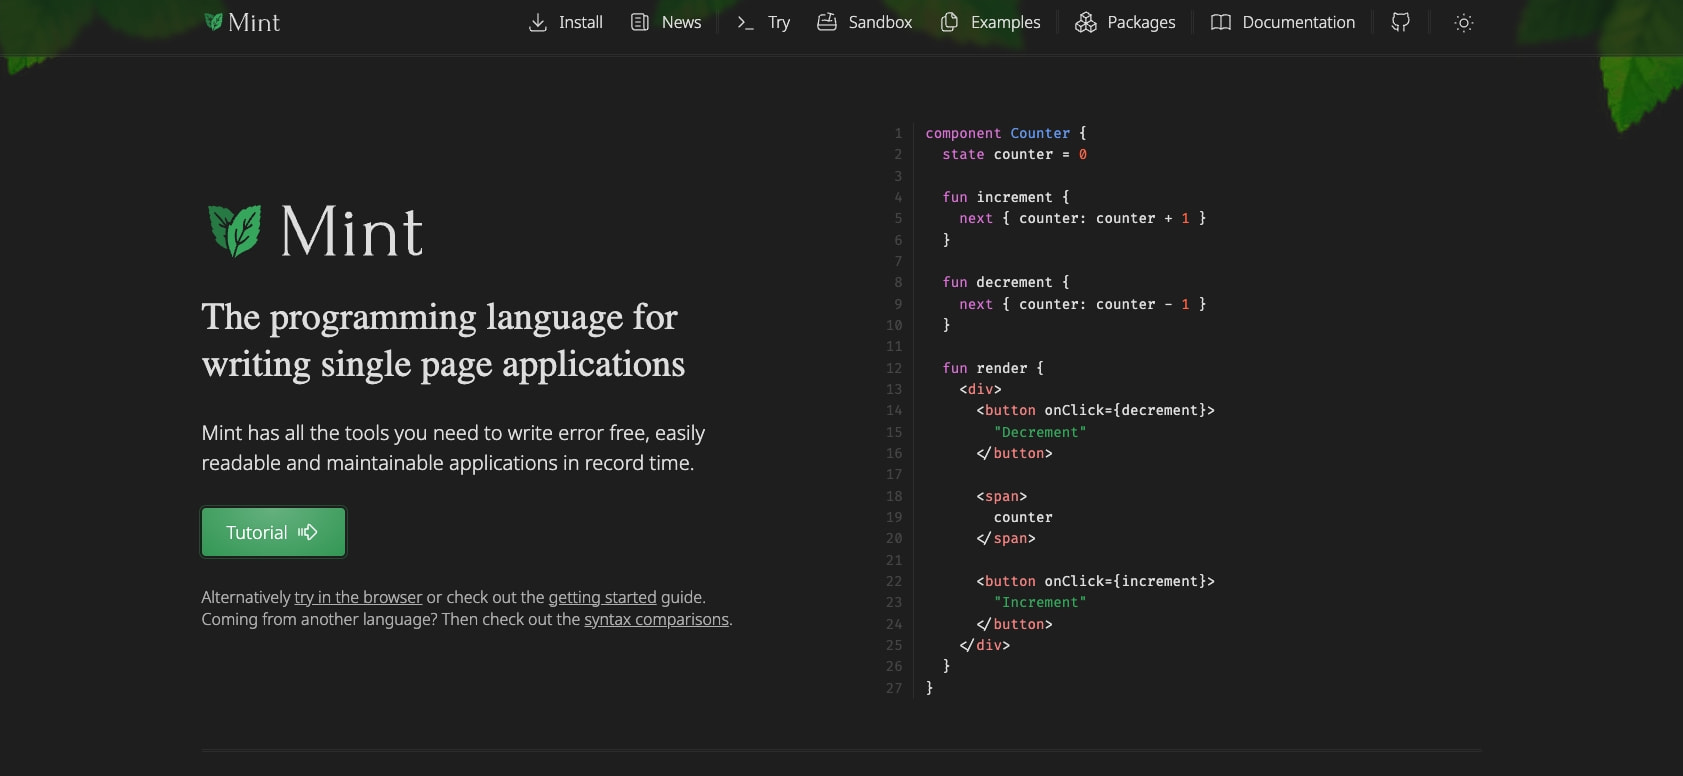Open the 'getting started' guide link
The height and width of the screenshot is (776, 1683).
tap(602, 597)
